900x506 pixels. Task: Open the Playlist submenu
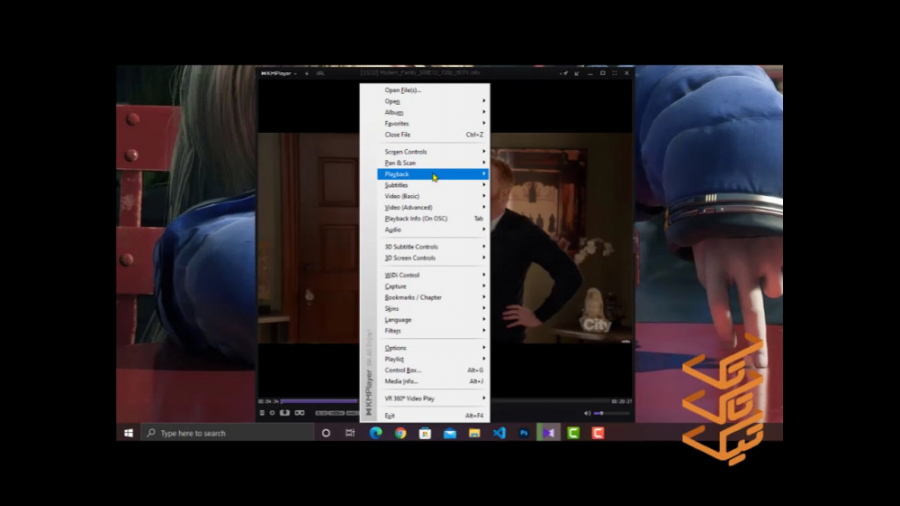point(433,359)
